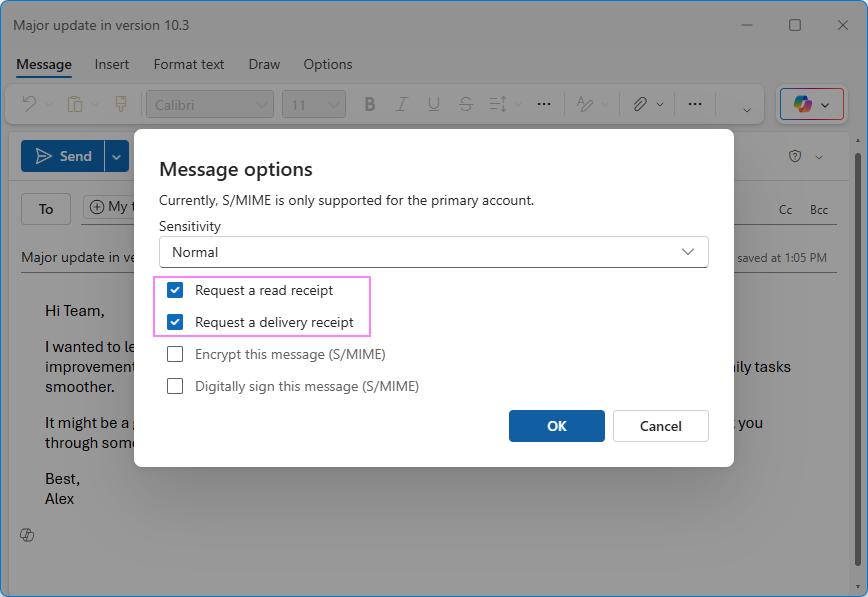This screenshot has width=868, height=597.
Task: Confirm with the OK button
Action: 557,425
